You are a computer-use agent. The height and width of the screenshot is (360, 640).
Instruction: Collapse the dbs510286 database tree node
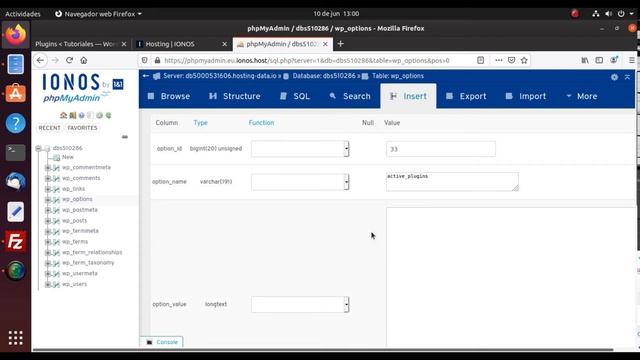38,148
